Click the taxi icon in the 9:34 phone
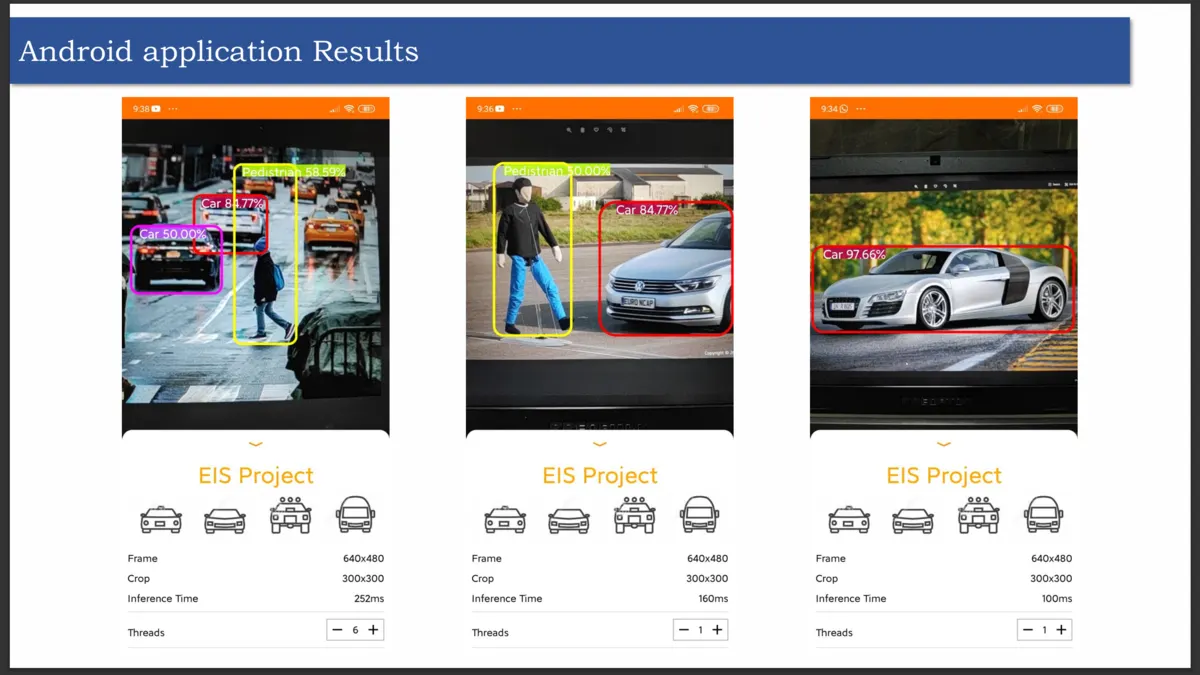Image resolution: width=1200 pixels, height=675 pixels. (849, 519)
